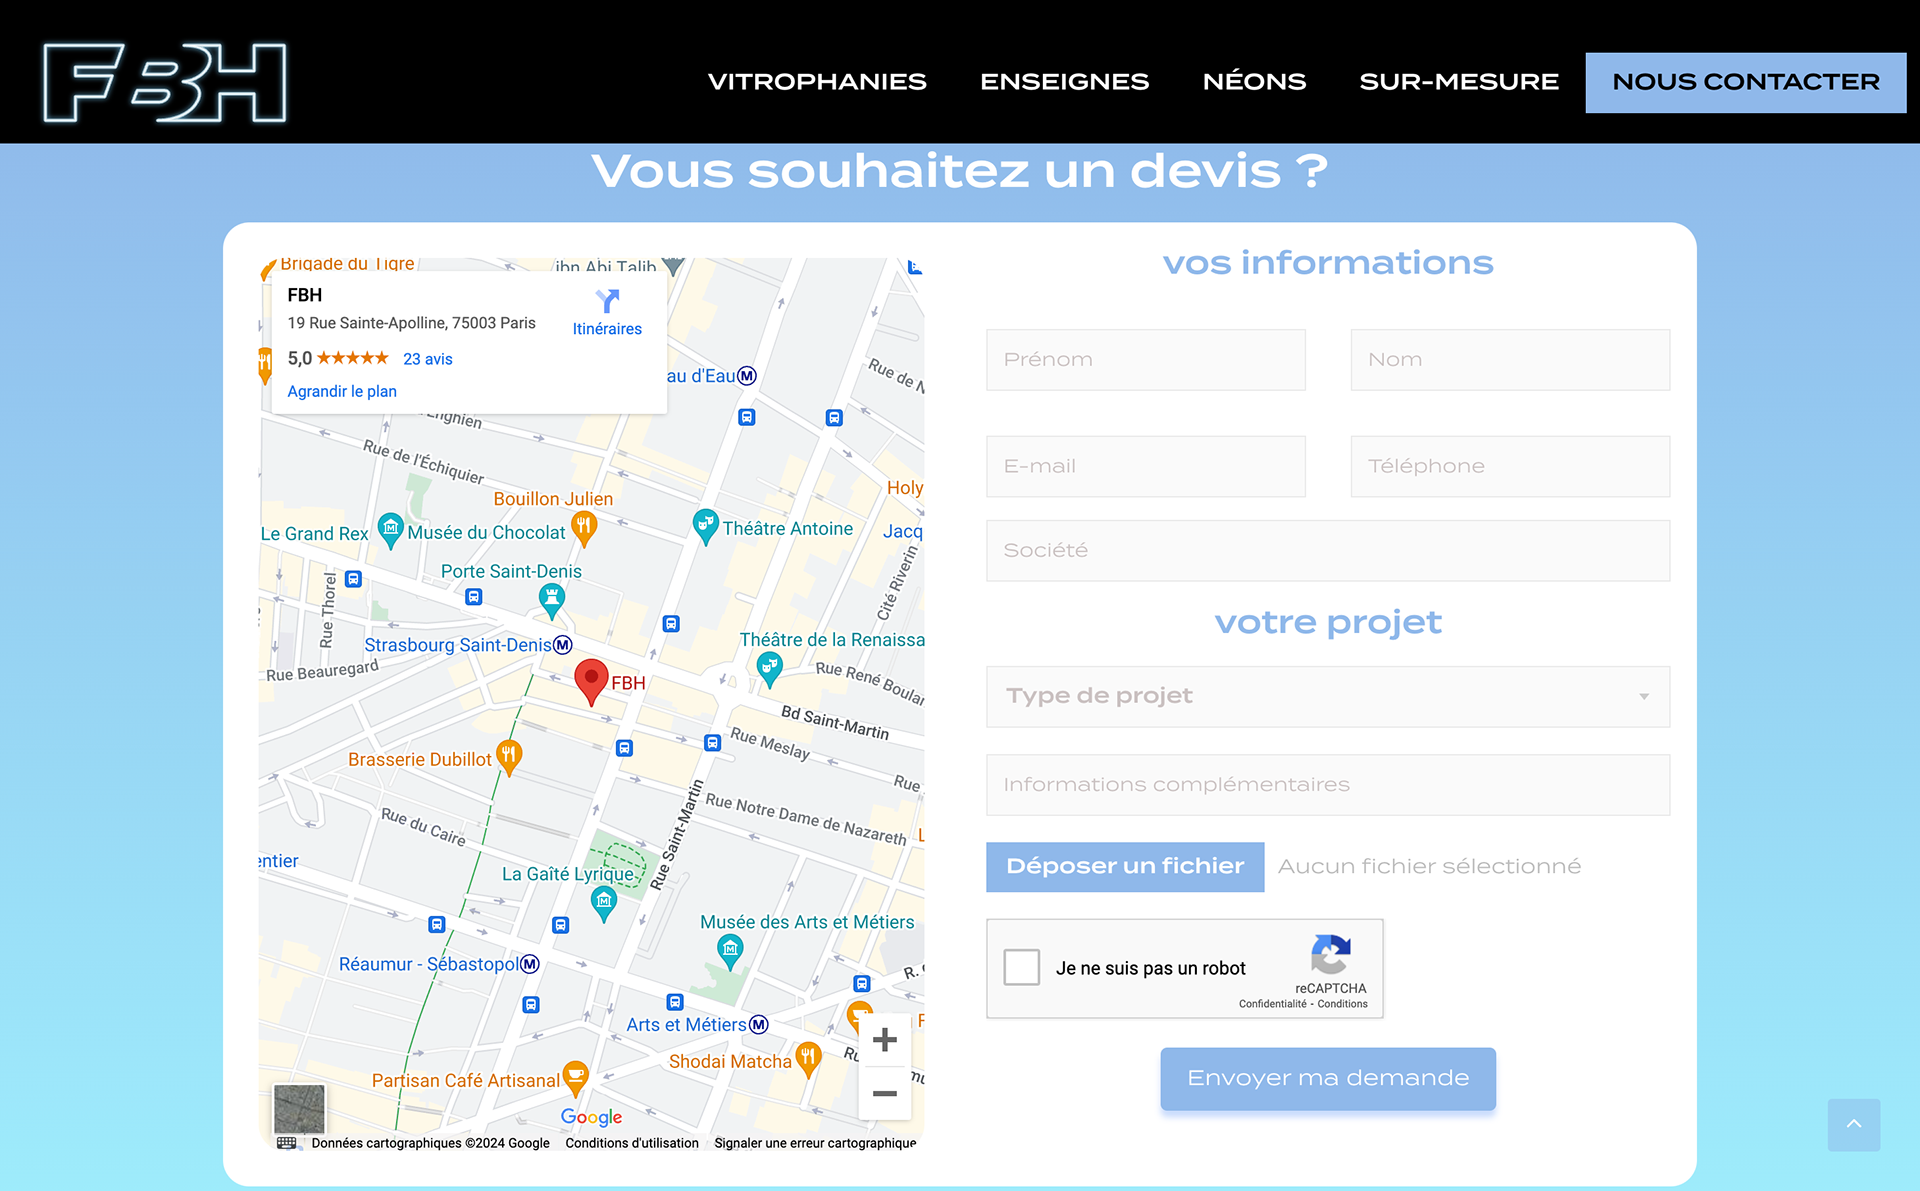The height and width of the screenshot is (1191, 1920).
Task: Click the Téléphone input field
Action: tap(1510, 466)
